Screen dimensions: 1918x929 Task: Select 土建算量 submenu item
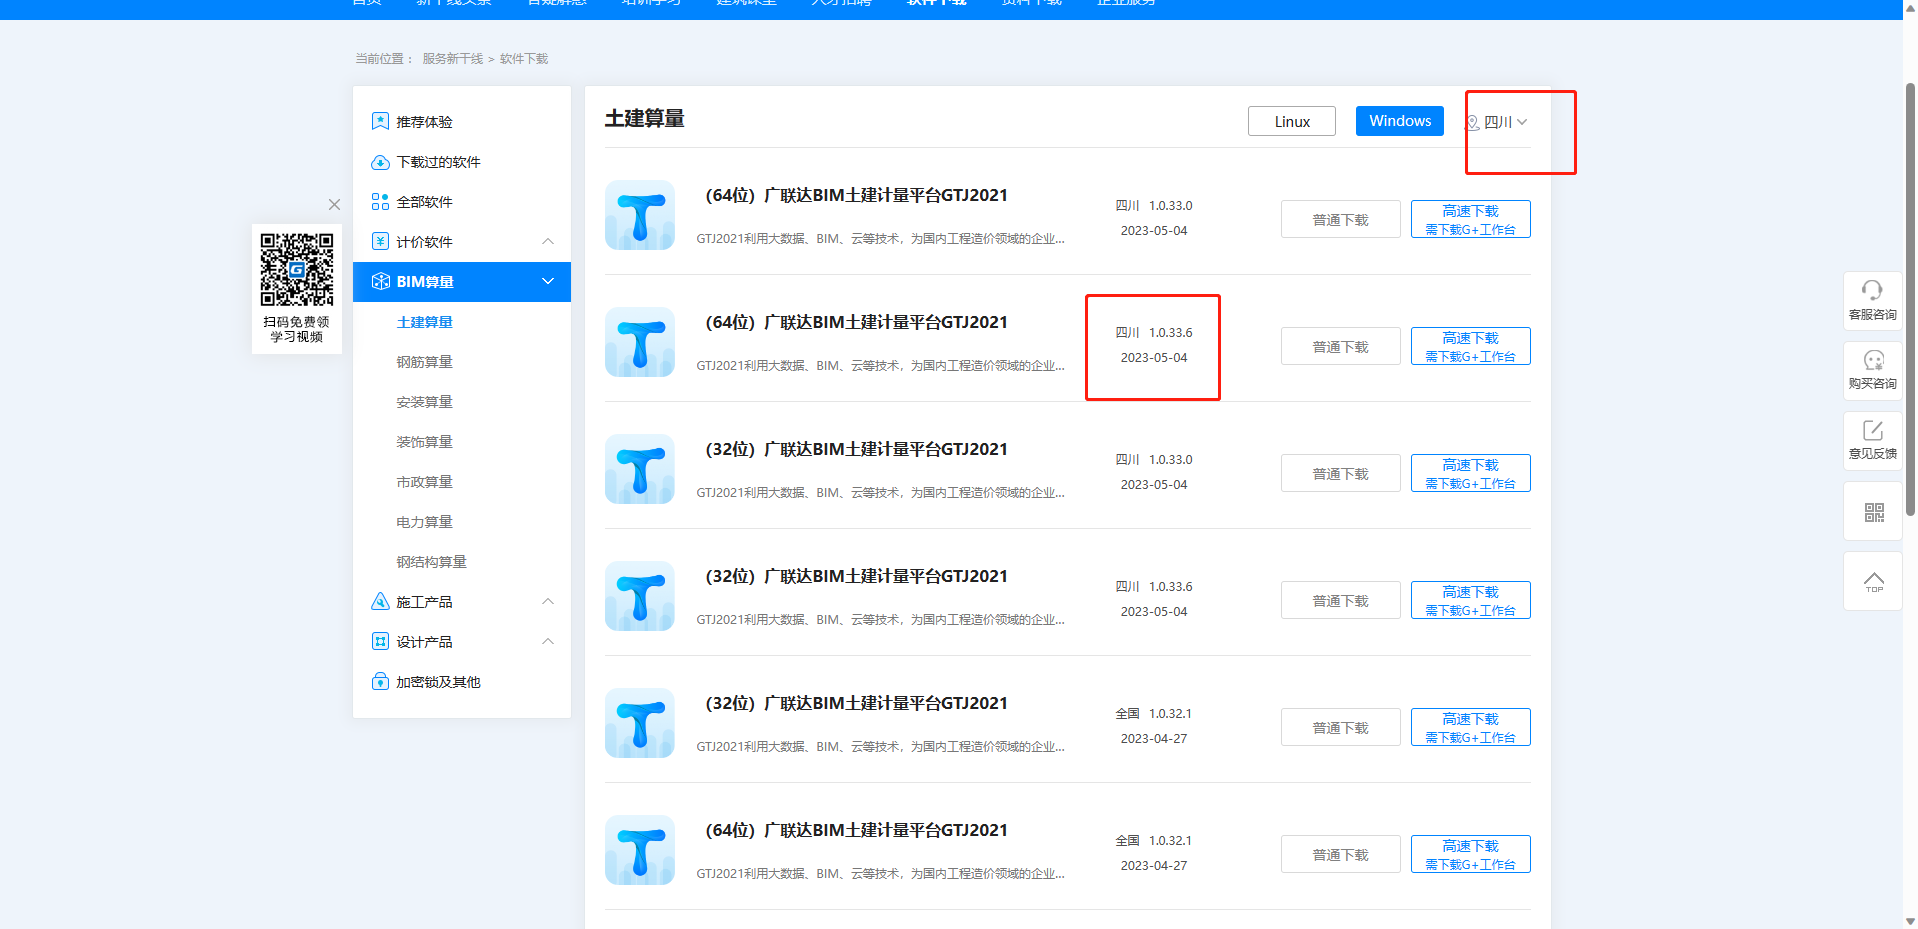tap(424, 322)
